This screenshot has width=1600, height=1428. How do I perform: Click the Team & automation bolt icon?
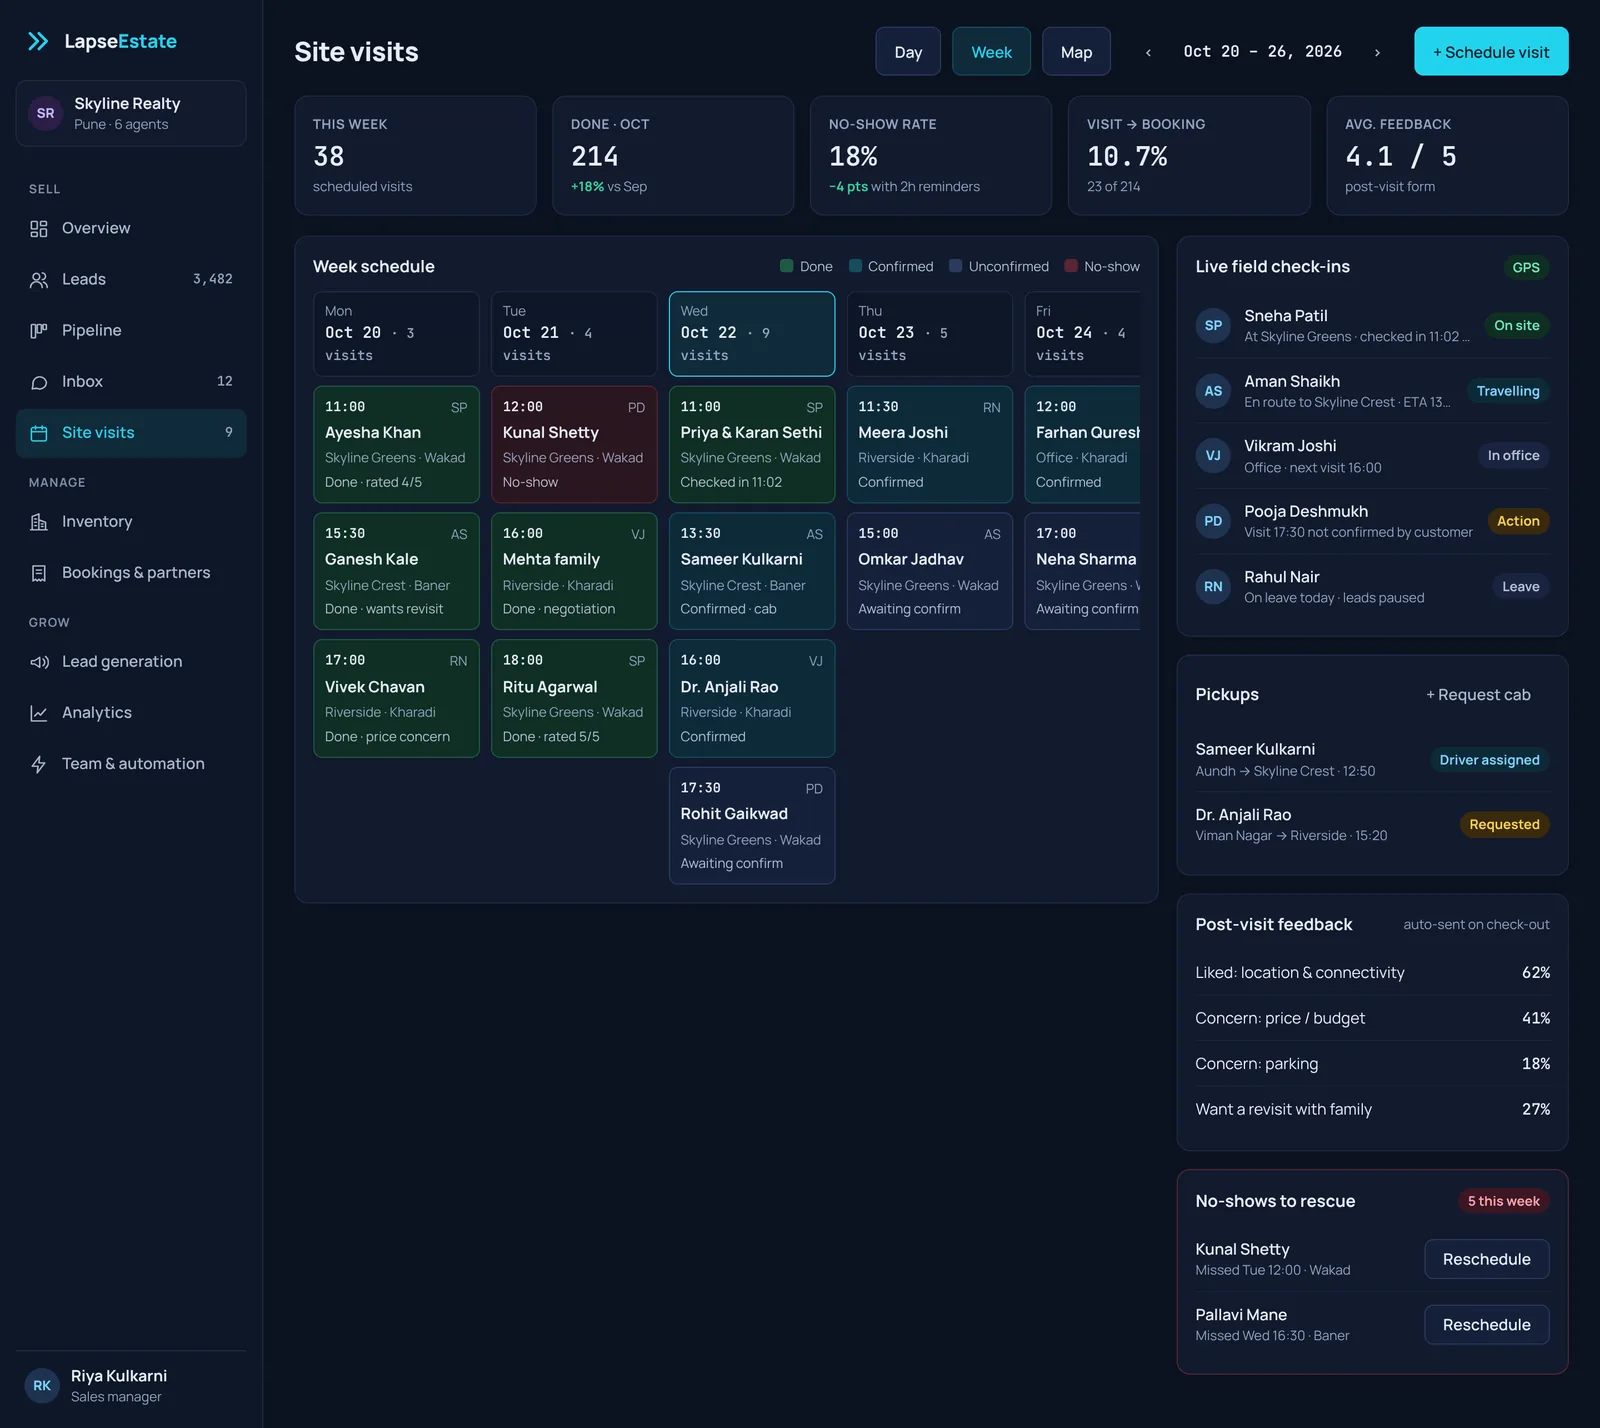(x=39, y=764)
